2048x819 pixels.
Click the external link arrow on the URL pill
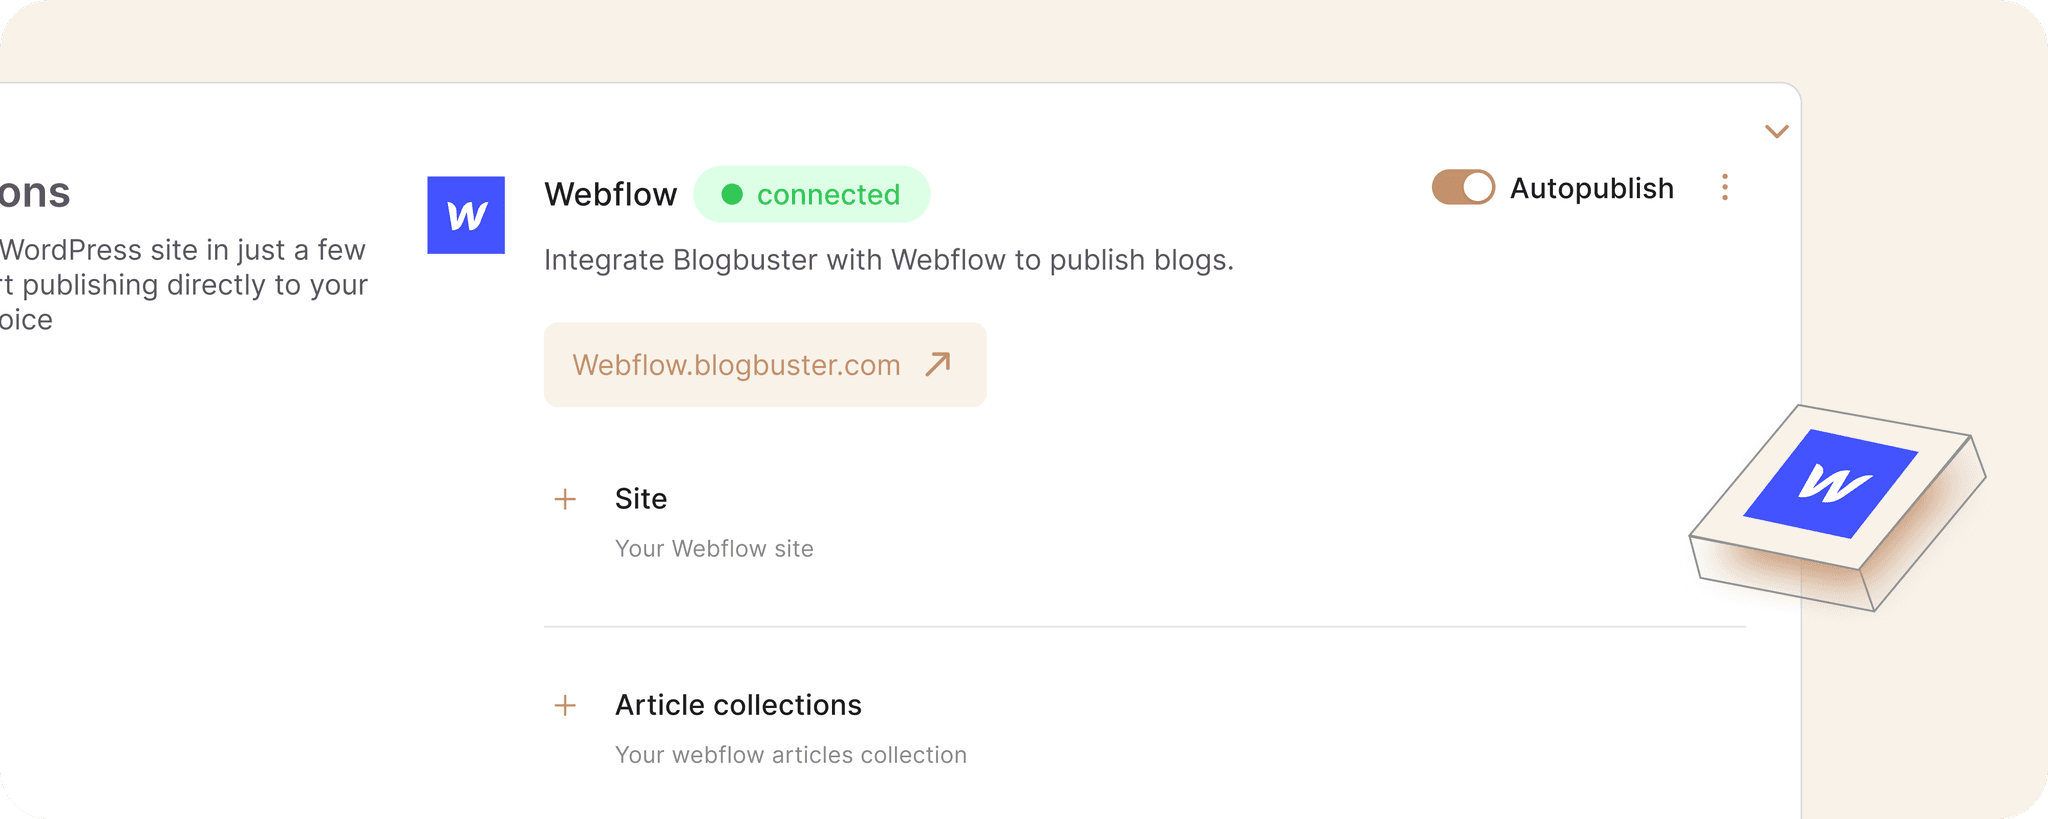point(936,364)
